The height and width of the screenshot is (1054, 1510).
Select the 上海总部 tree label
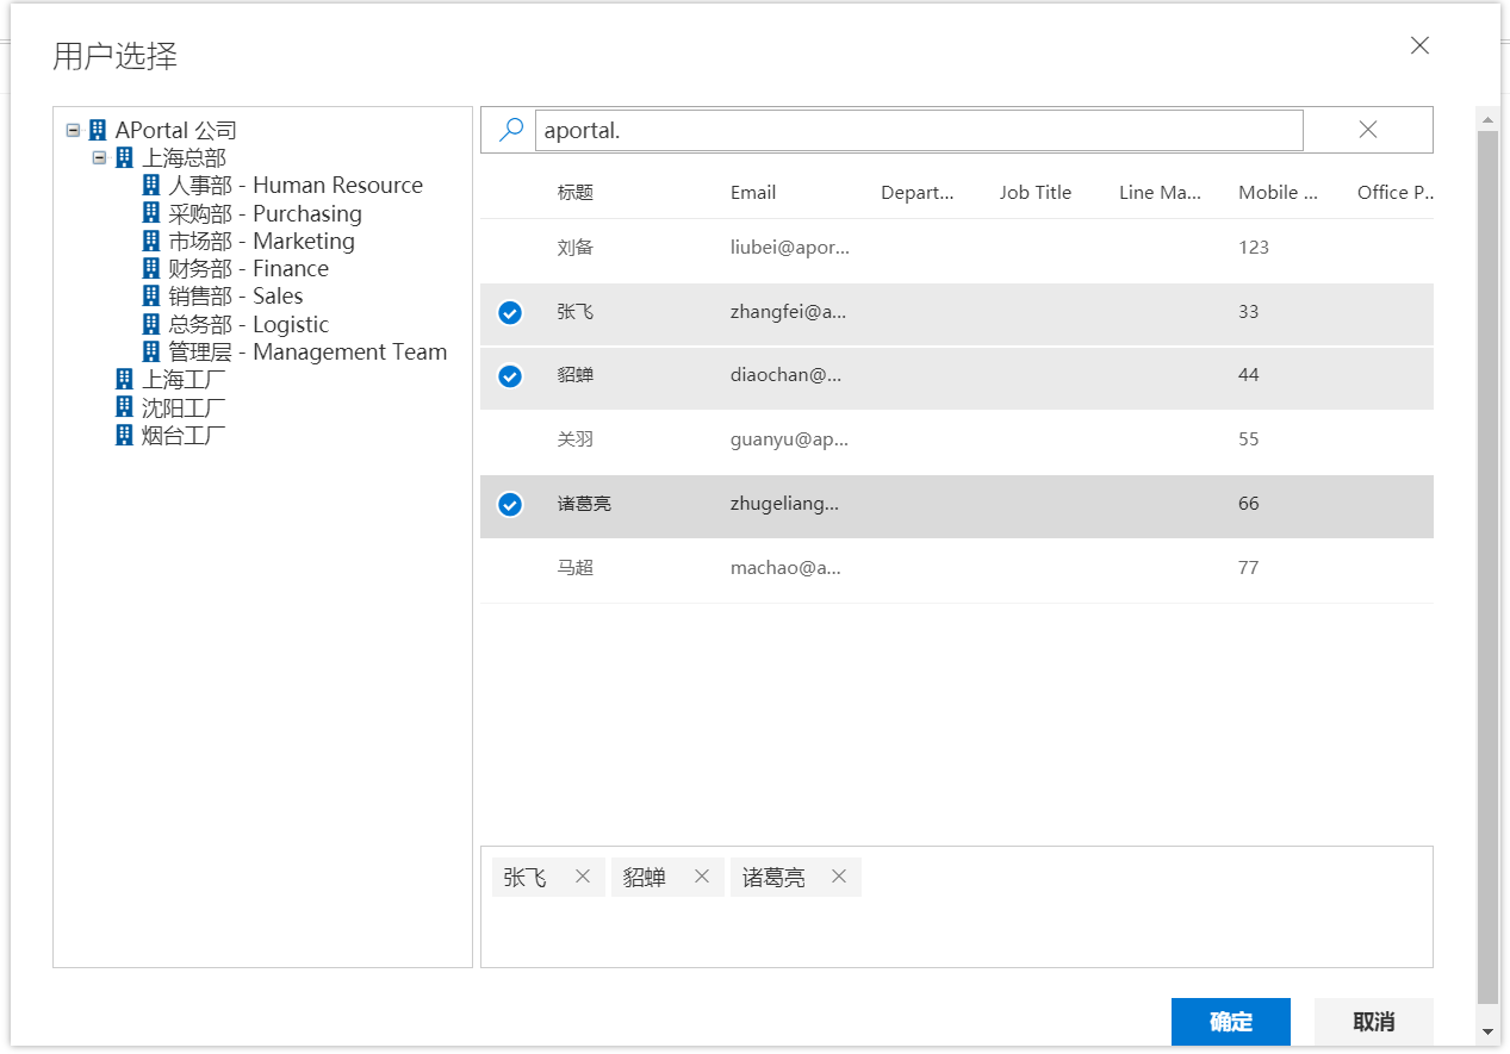click(x=184, y=158)
